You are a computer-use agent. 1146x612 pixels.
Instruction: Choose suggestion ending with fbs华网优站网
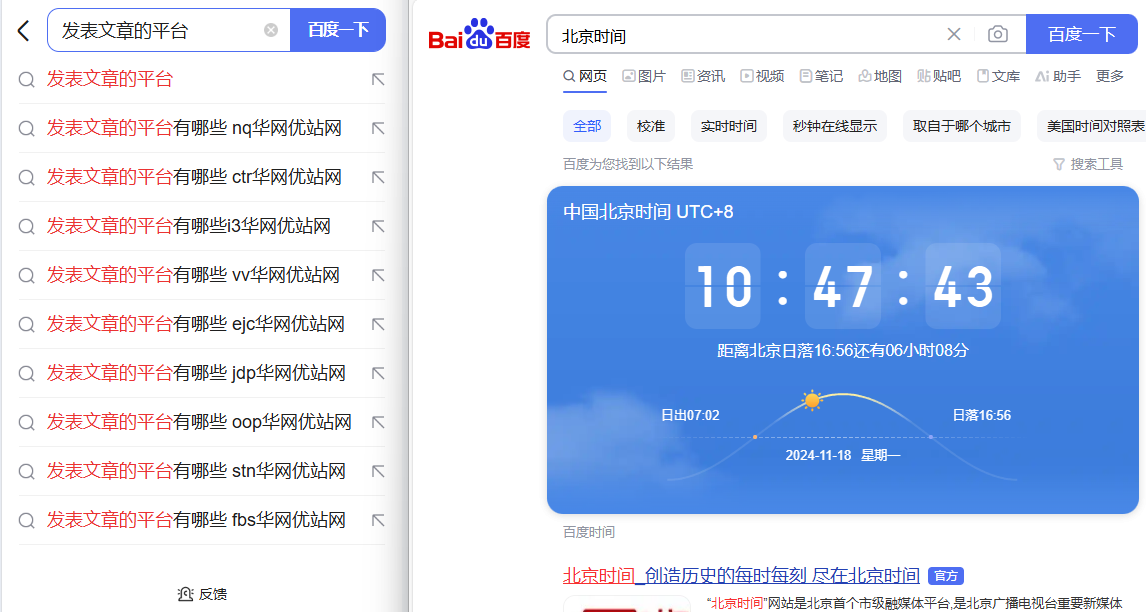point(196,520)
